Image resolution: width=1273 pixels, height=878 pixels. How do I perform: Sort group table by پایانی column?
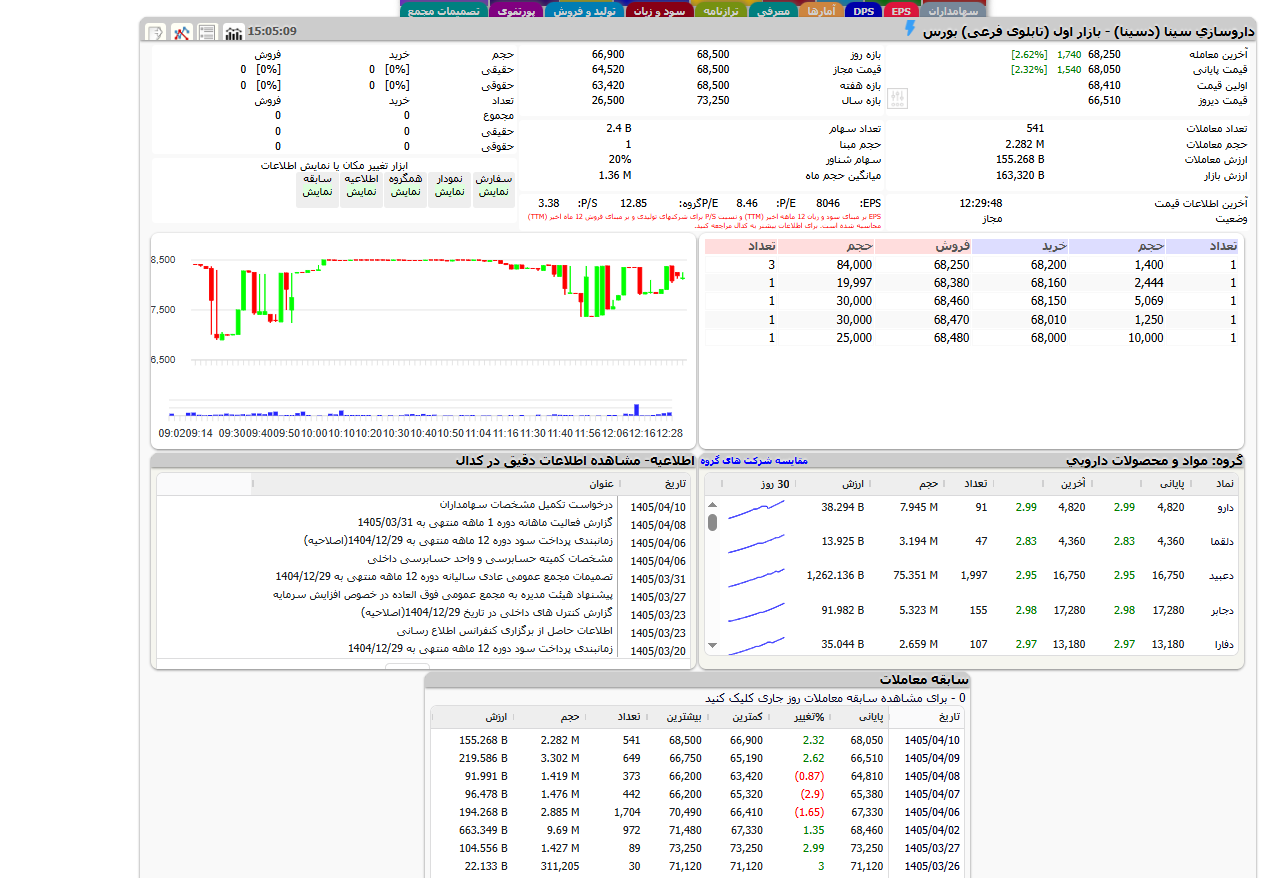[x=1172, y=483]
